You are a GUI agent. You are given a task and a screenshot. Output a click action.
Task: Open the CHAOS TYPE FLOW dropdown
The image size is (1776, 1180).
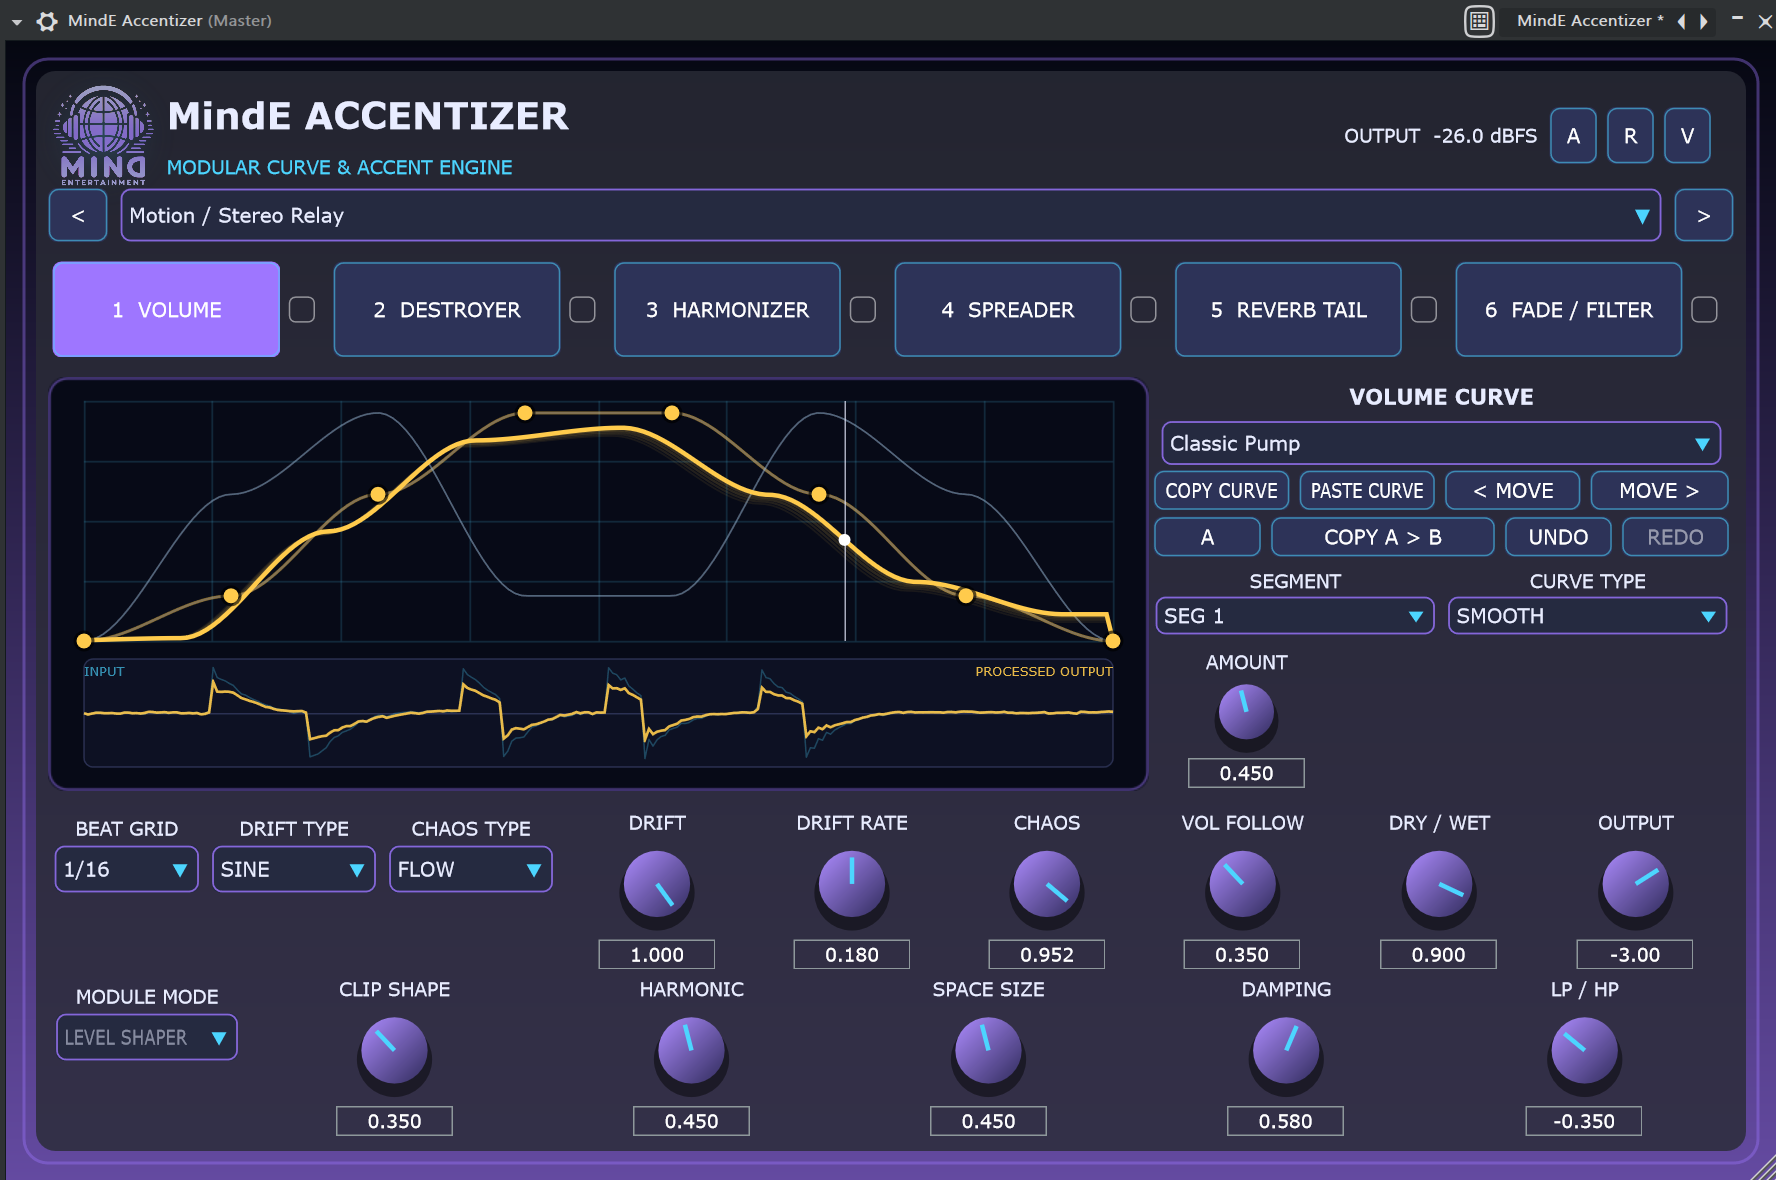click(x=471, y=869)
